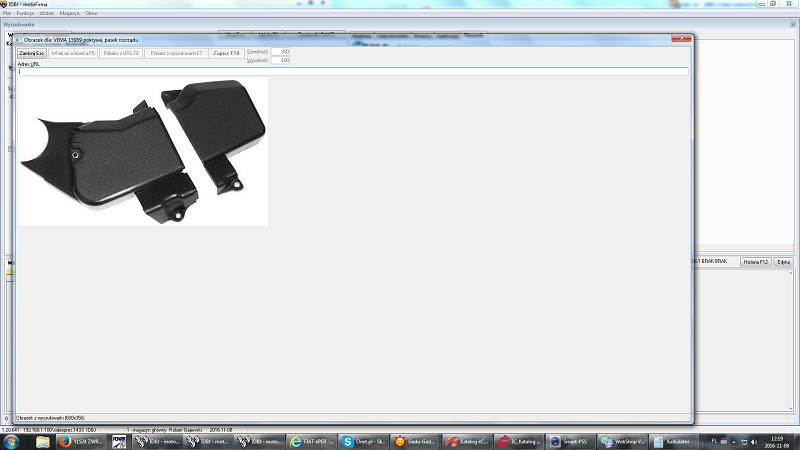Focus the Wysokość height field
This screenshot has height=450, width=800.
[x=281, y=60]
